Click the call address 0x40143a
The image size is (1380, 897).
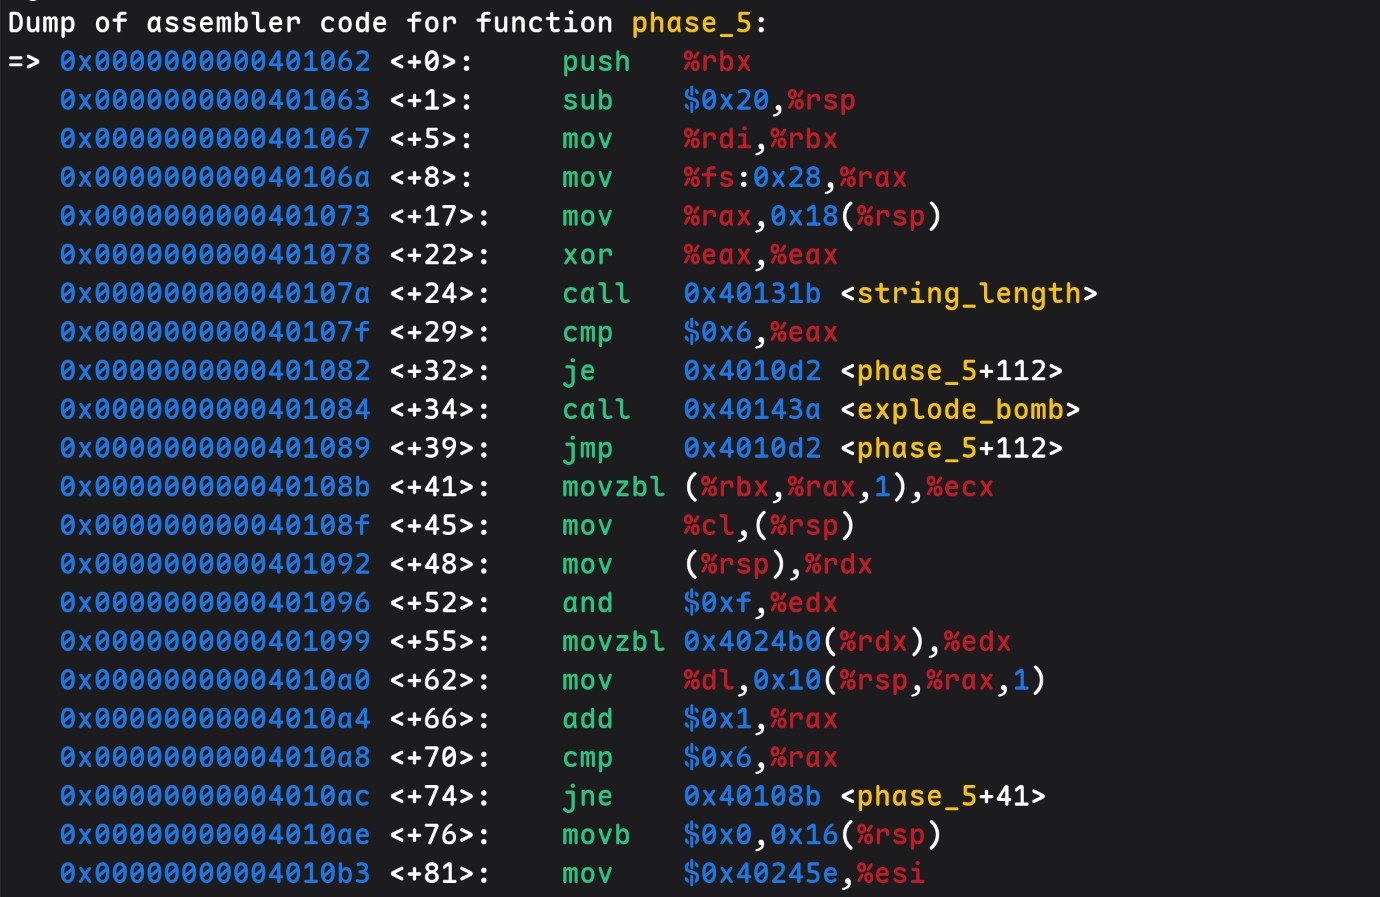pos(752,410)
